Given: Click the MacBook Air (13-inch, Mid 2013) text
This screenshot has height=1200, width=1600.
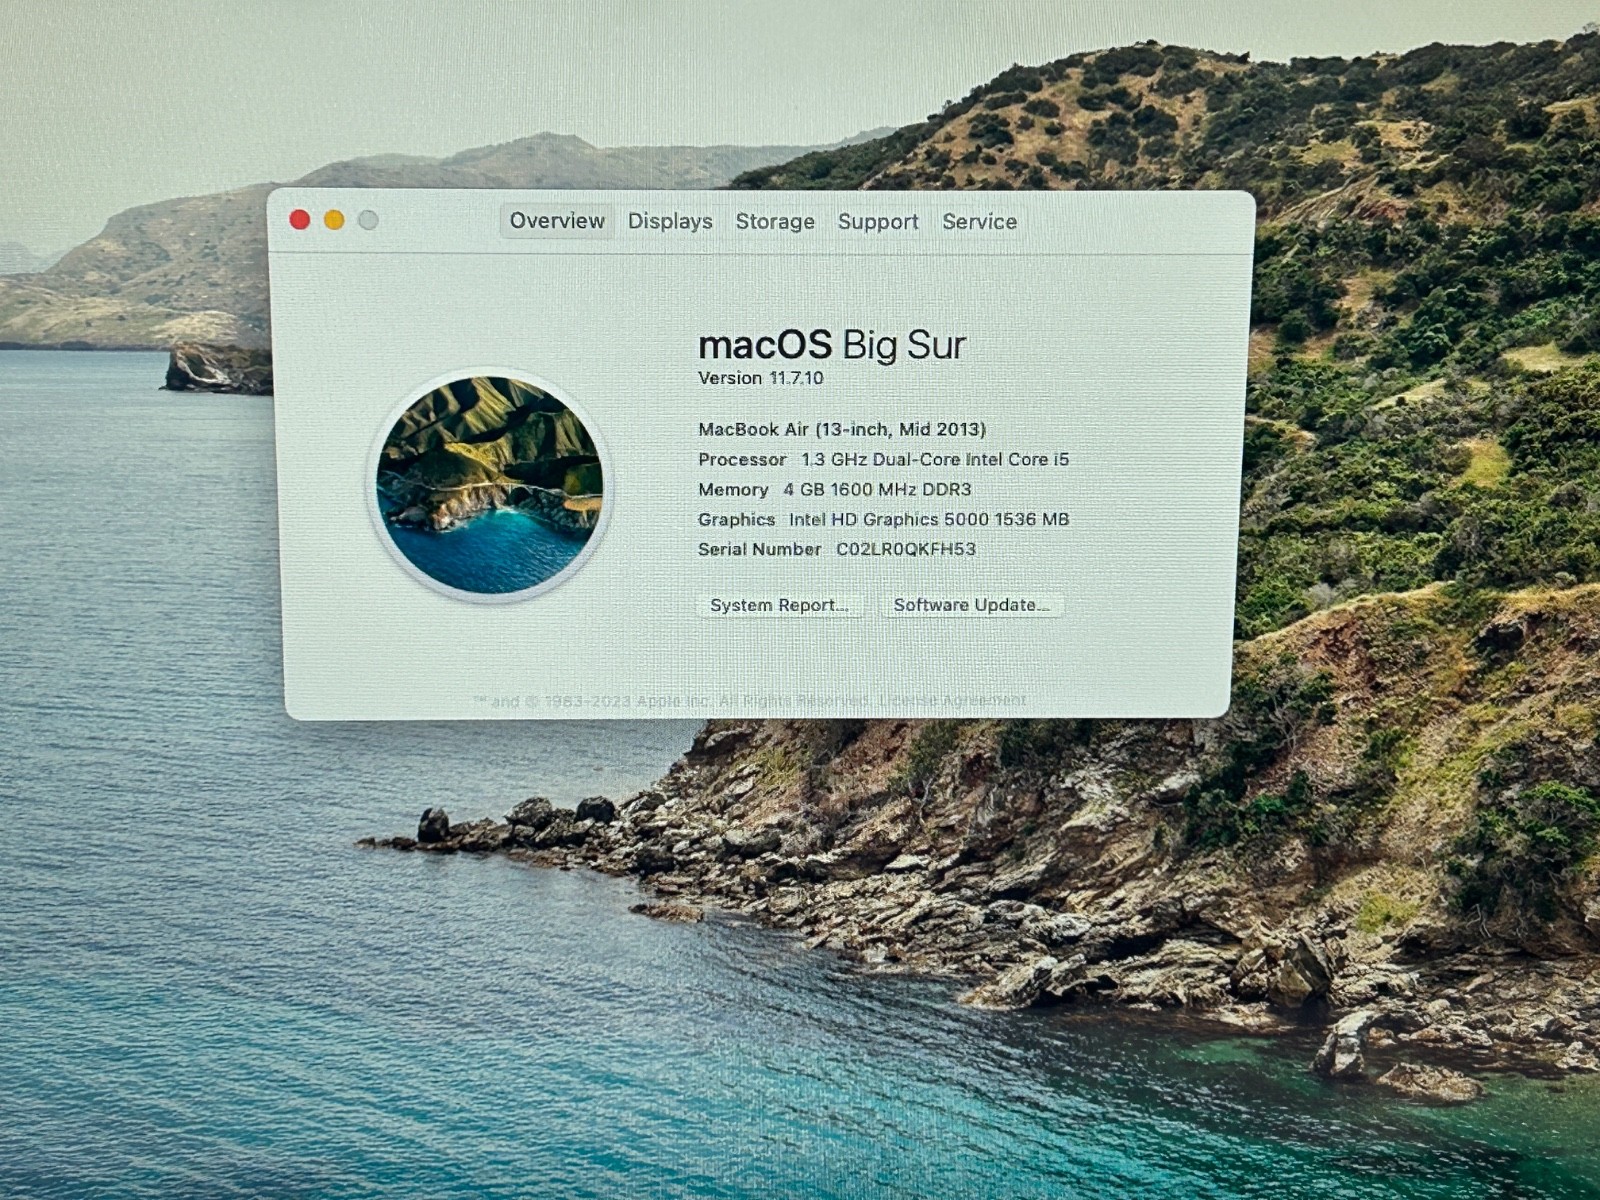Looking at the screenshot, I should [842, 429].
